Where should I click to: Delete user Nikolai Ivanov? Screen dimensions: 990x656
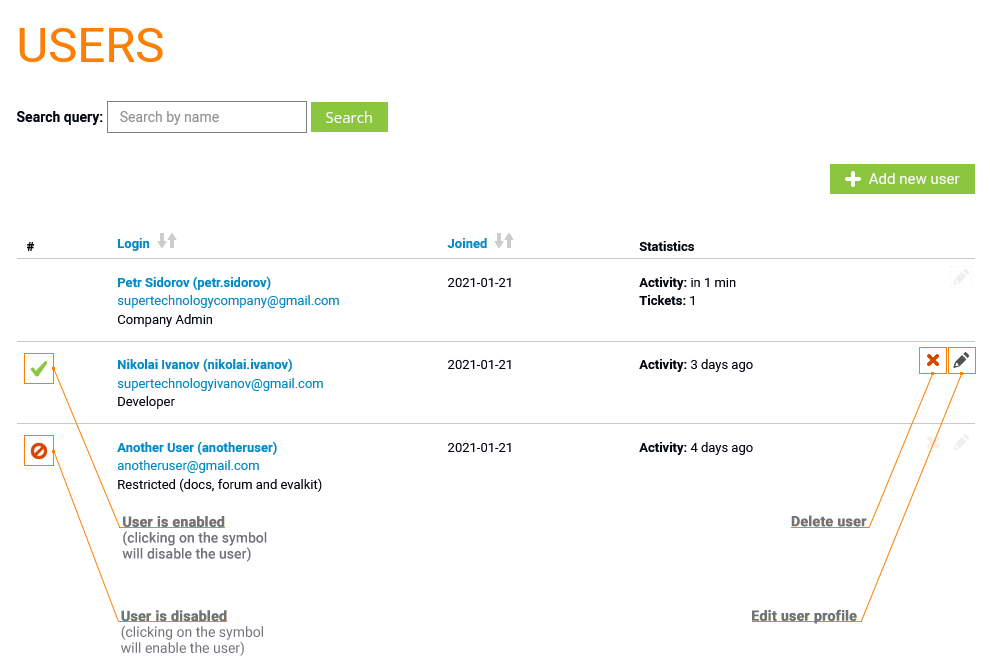(x=932, y=361)
